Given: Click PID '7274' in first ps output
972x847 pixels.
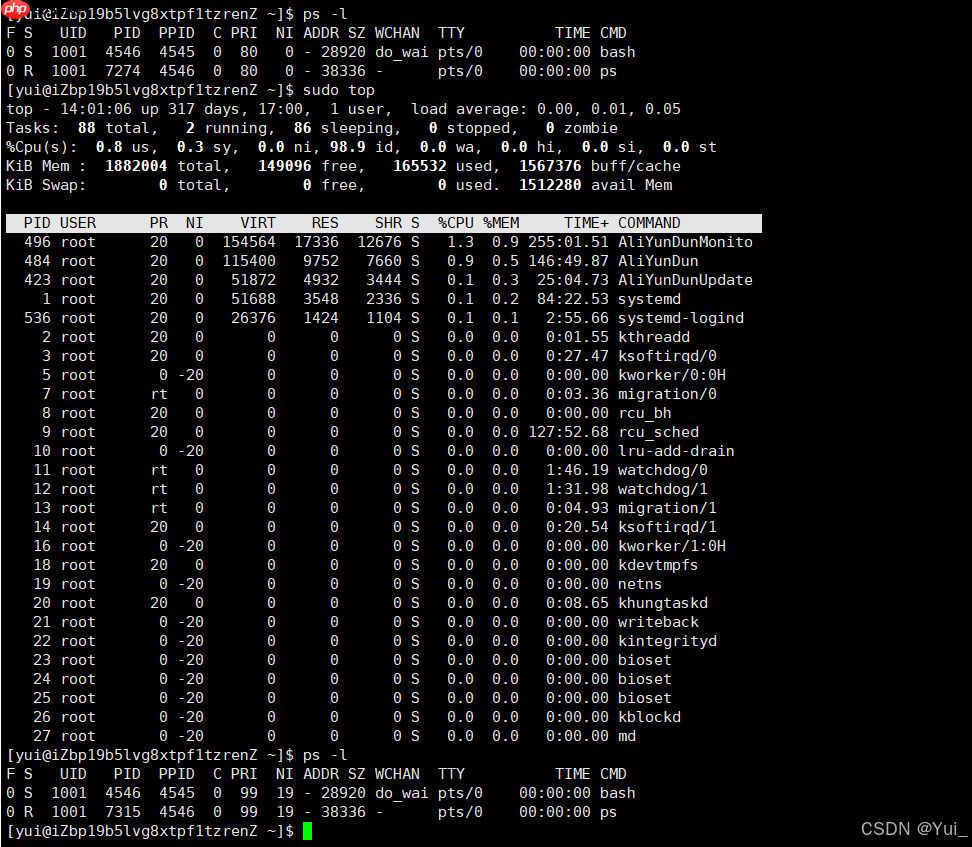Looking at the screenshot, I should tap(123, 71).
